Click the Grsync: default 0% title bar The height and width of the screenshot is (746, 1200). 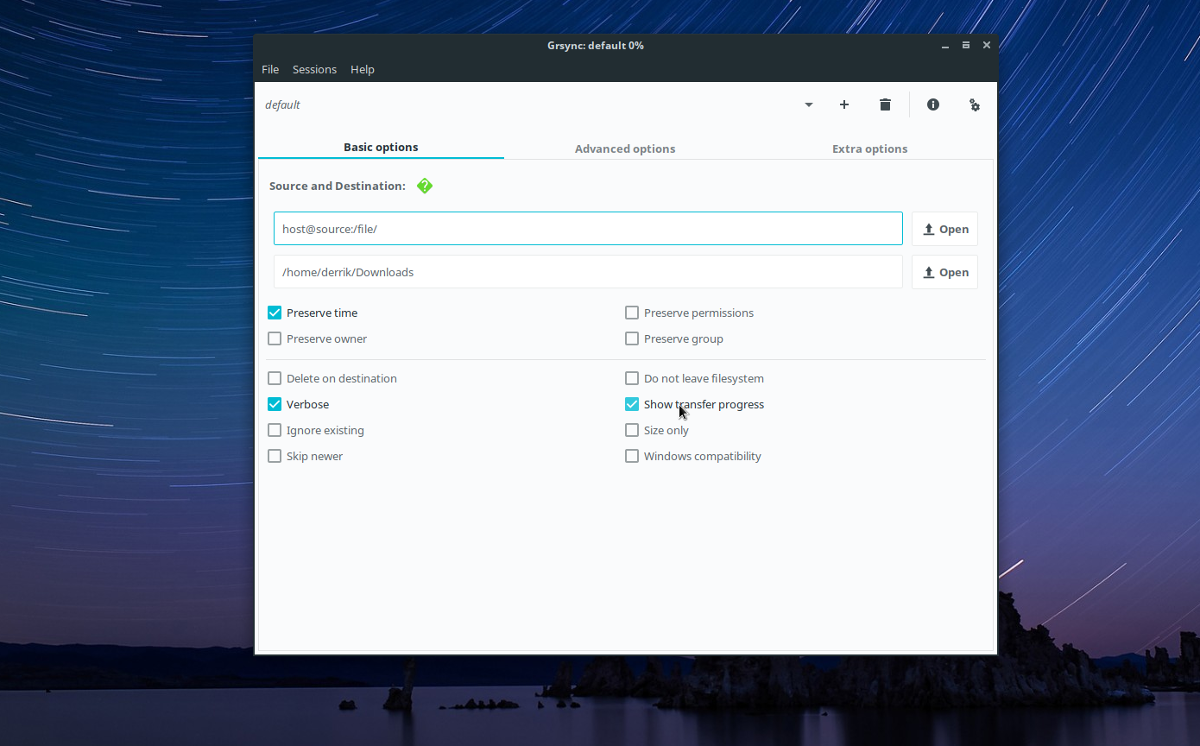coord(595,46)
